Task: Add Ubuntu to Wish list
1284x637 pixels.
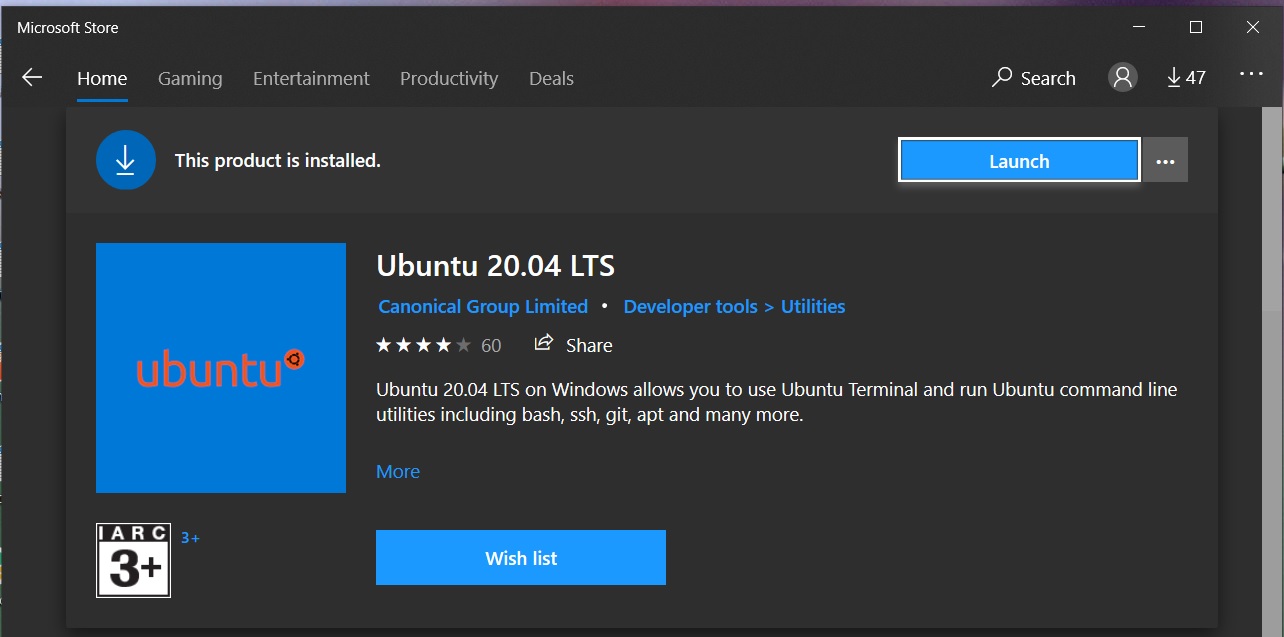Action: [x=521, y=558]
